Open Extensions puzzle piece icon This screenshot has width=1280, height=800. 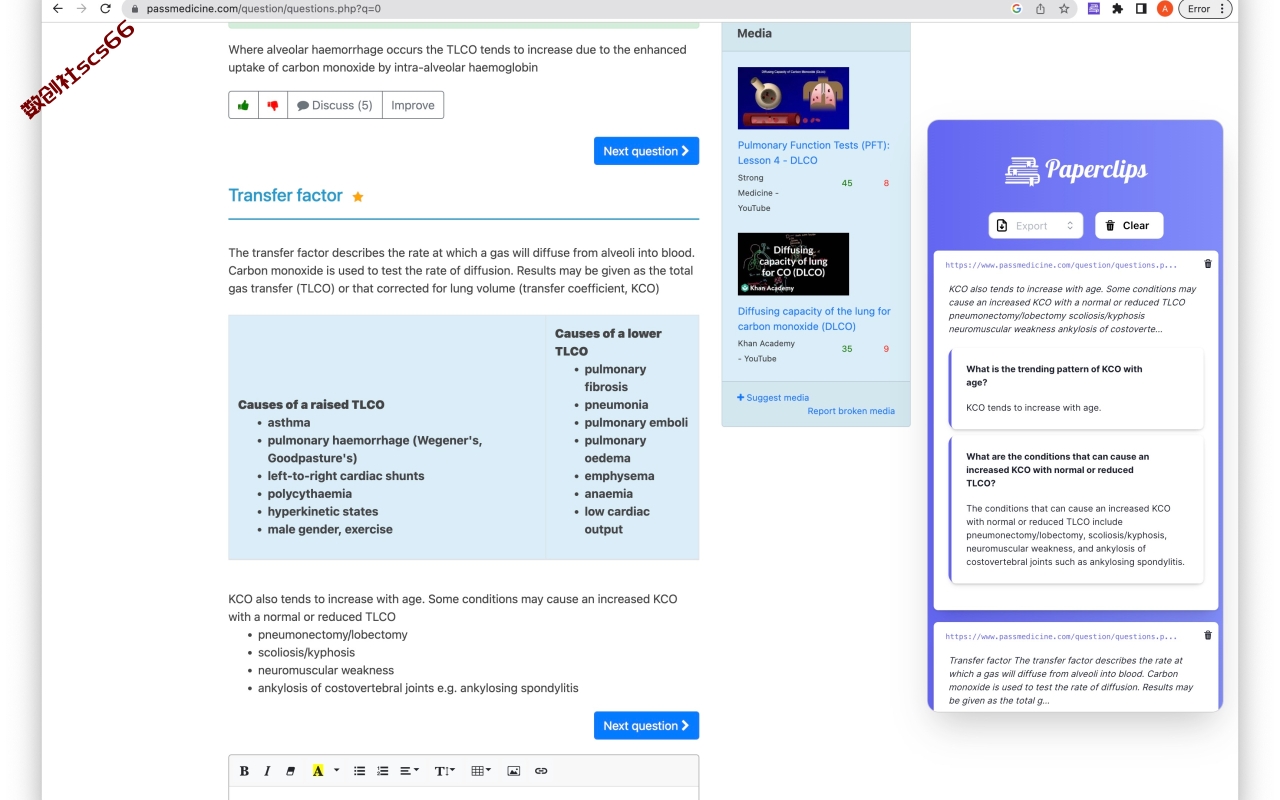(x=1117, y=9)
